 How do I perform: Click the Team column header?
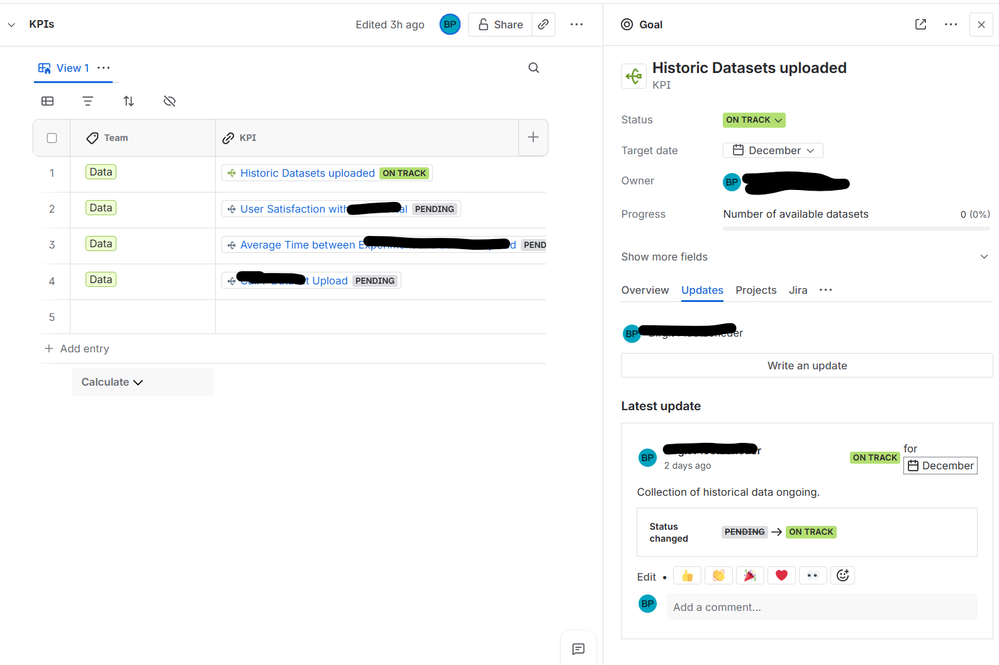pyautogui.click(x=143, y=138)
